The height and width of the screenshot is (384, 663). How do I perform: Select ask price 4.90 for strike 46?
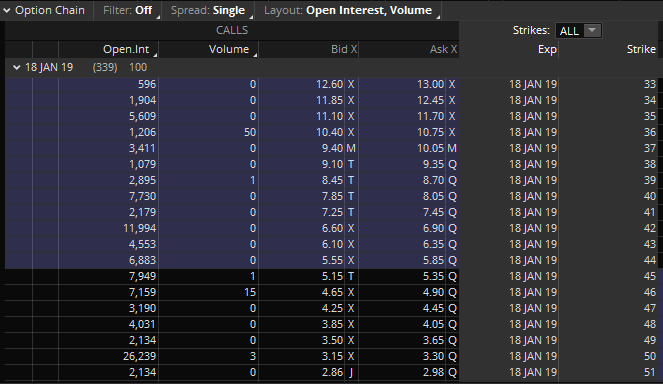pyautogui.click(x=433, y=293)
